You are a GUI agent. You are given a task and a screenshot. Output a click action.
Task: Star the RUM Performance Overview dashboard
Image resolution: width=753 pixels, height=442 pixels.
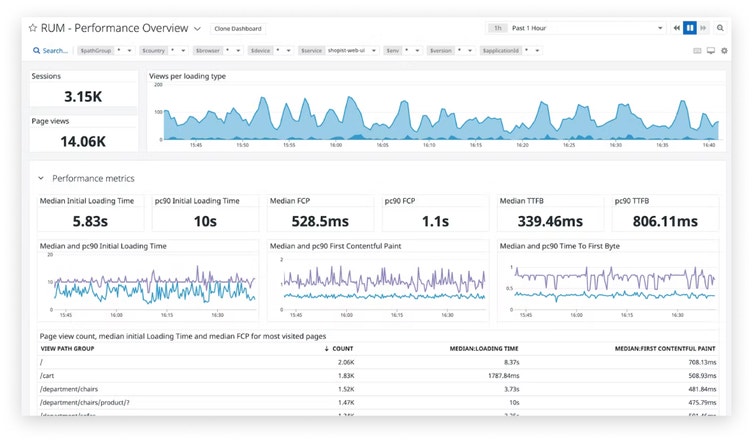(32, 29)
